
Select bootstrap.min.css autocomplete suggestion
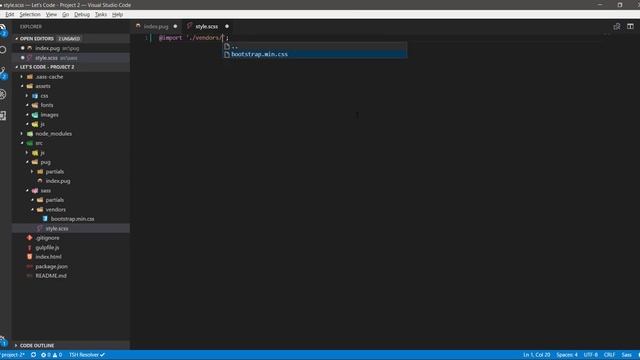(x=315, y=54)
